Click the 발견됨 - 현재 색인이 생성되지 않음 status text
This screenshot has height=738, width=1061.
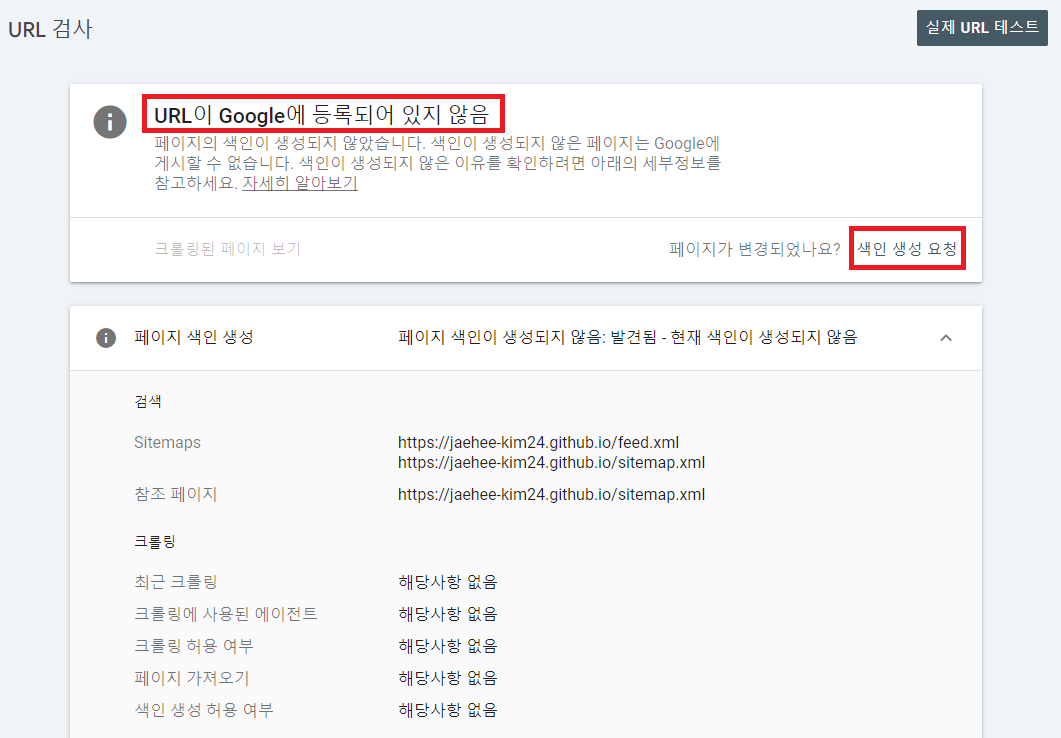(733, 337)
